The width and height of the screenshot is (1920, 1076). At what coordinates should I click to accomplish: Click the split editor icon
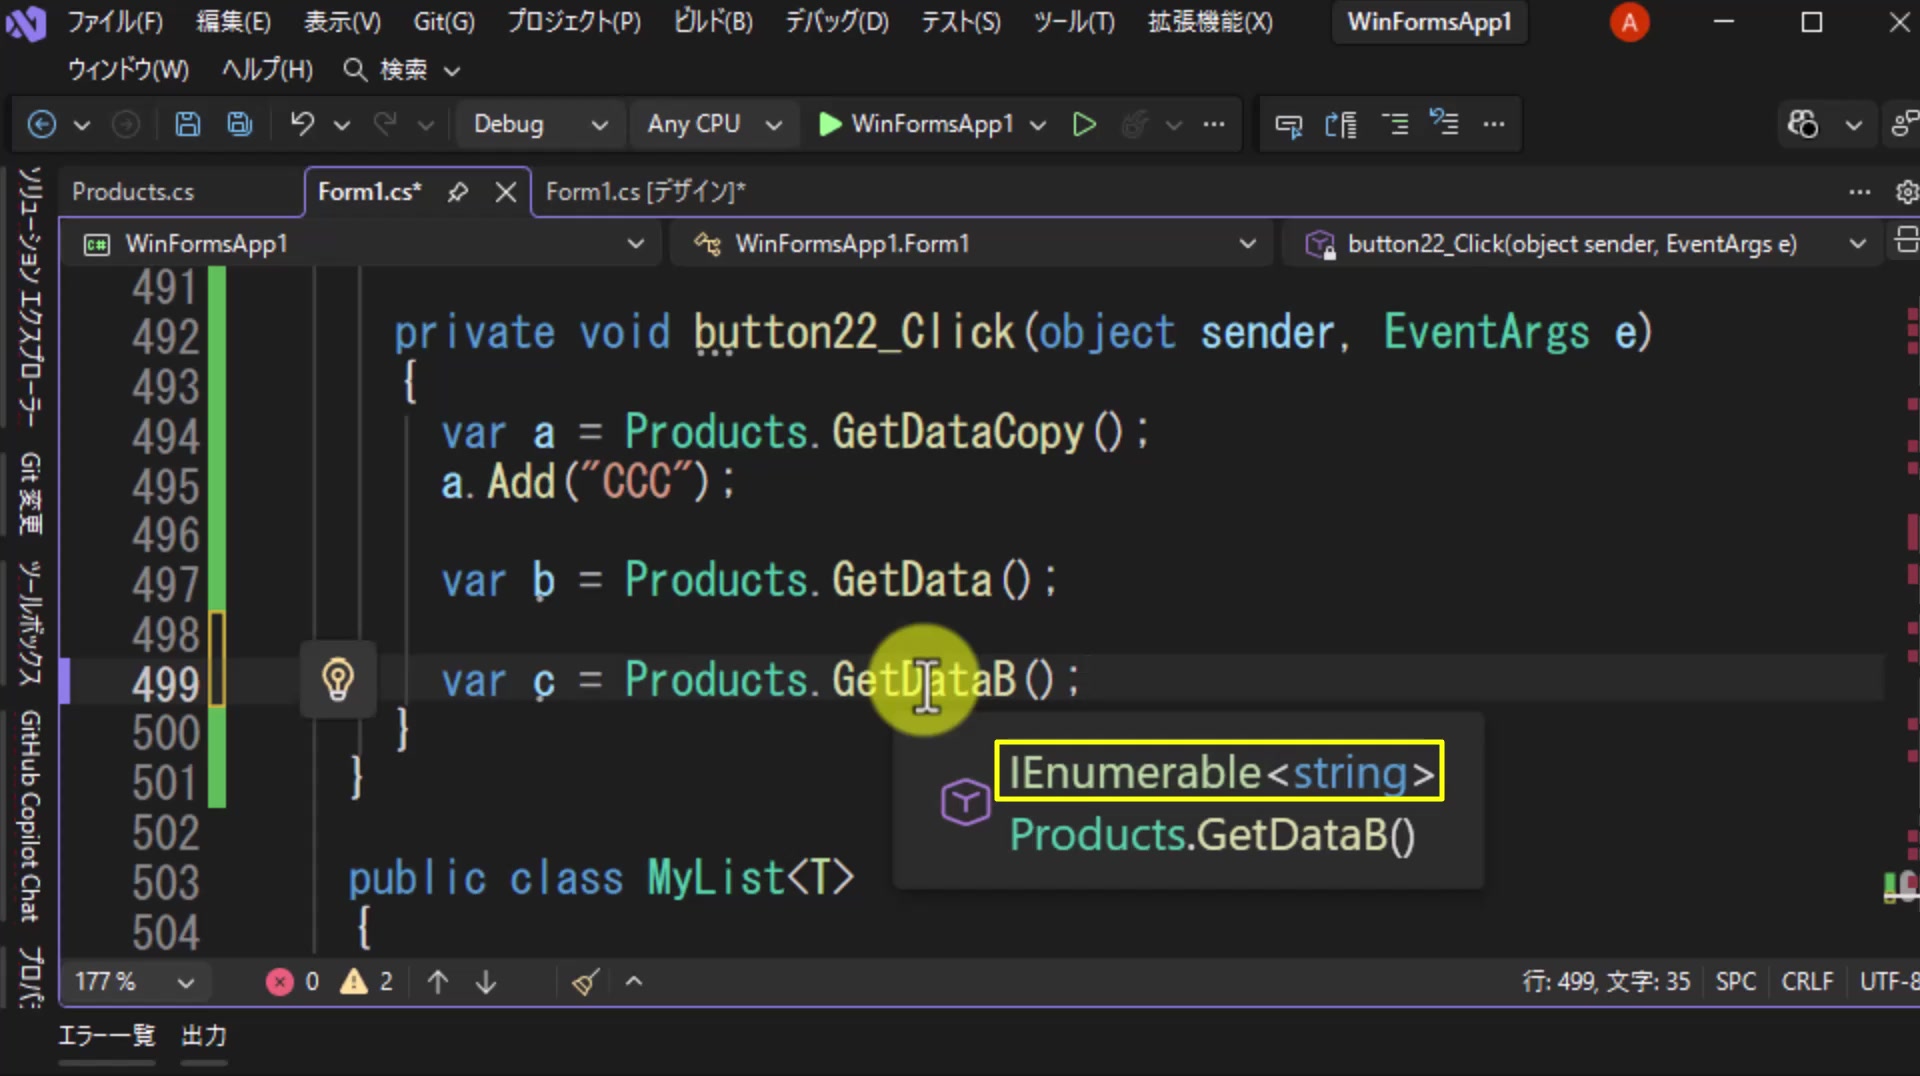(x=1907, y=241)
